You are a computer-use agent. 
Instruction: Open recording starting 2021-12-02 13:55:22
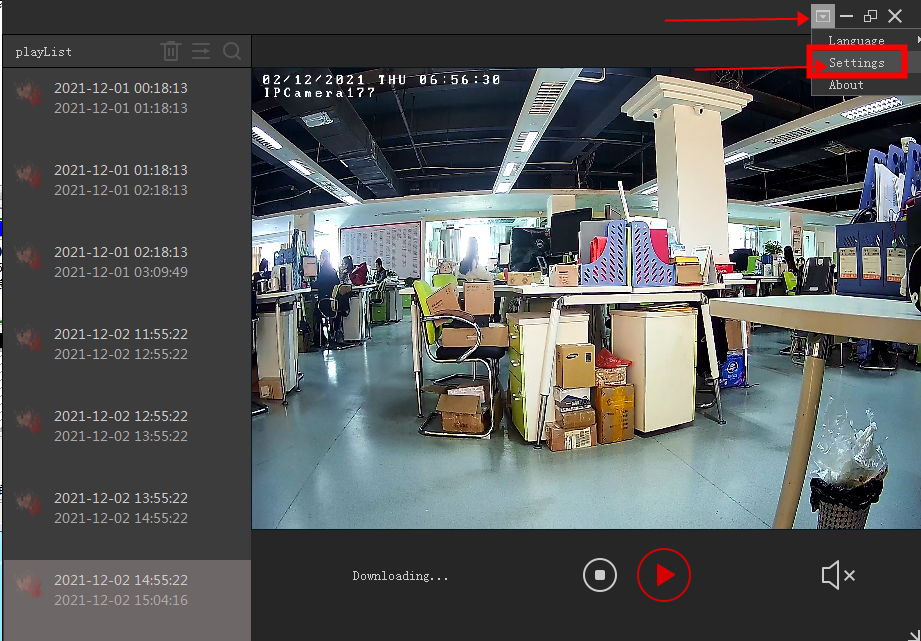(121, 508)
